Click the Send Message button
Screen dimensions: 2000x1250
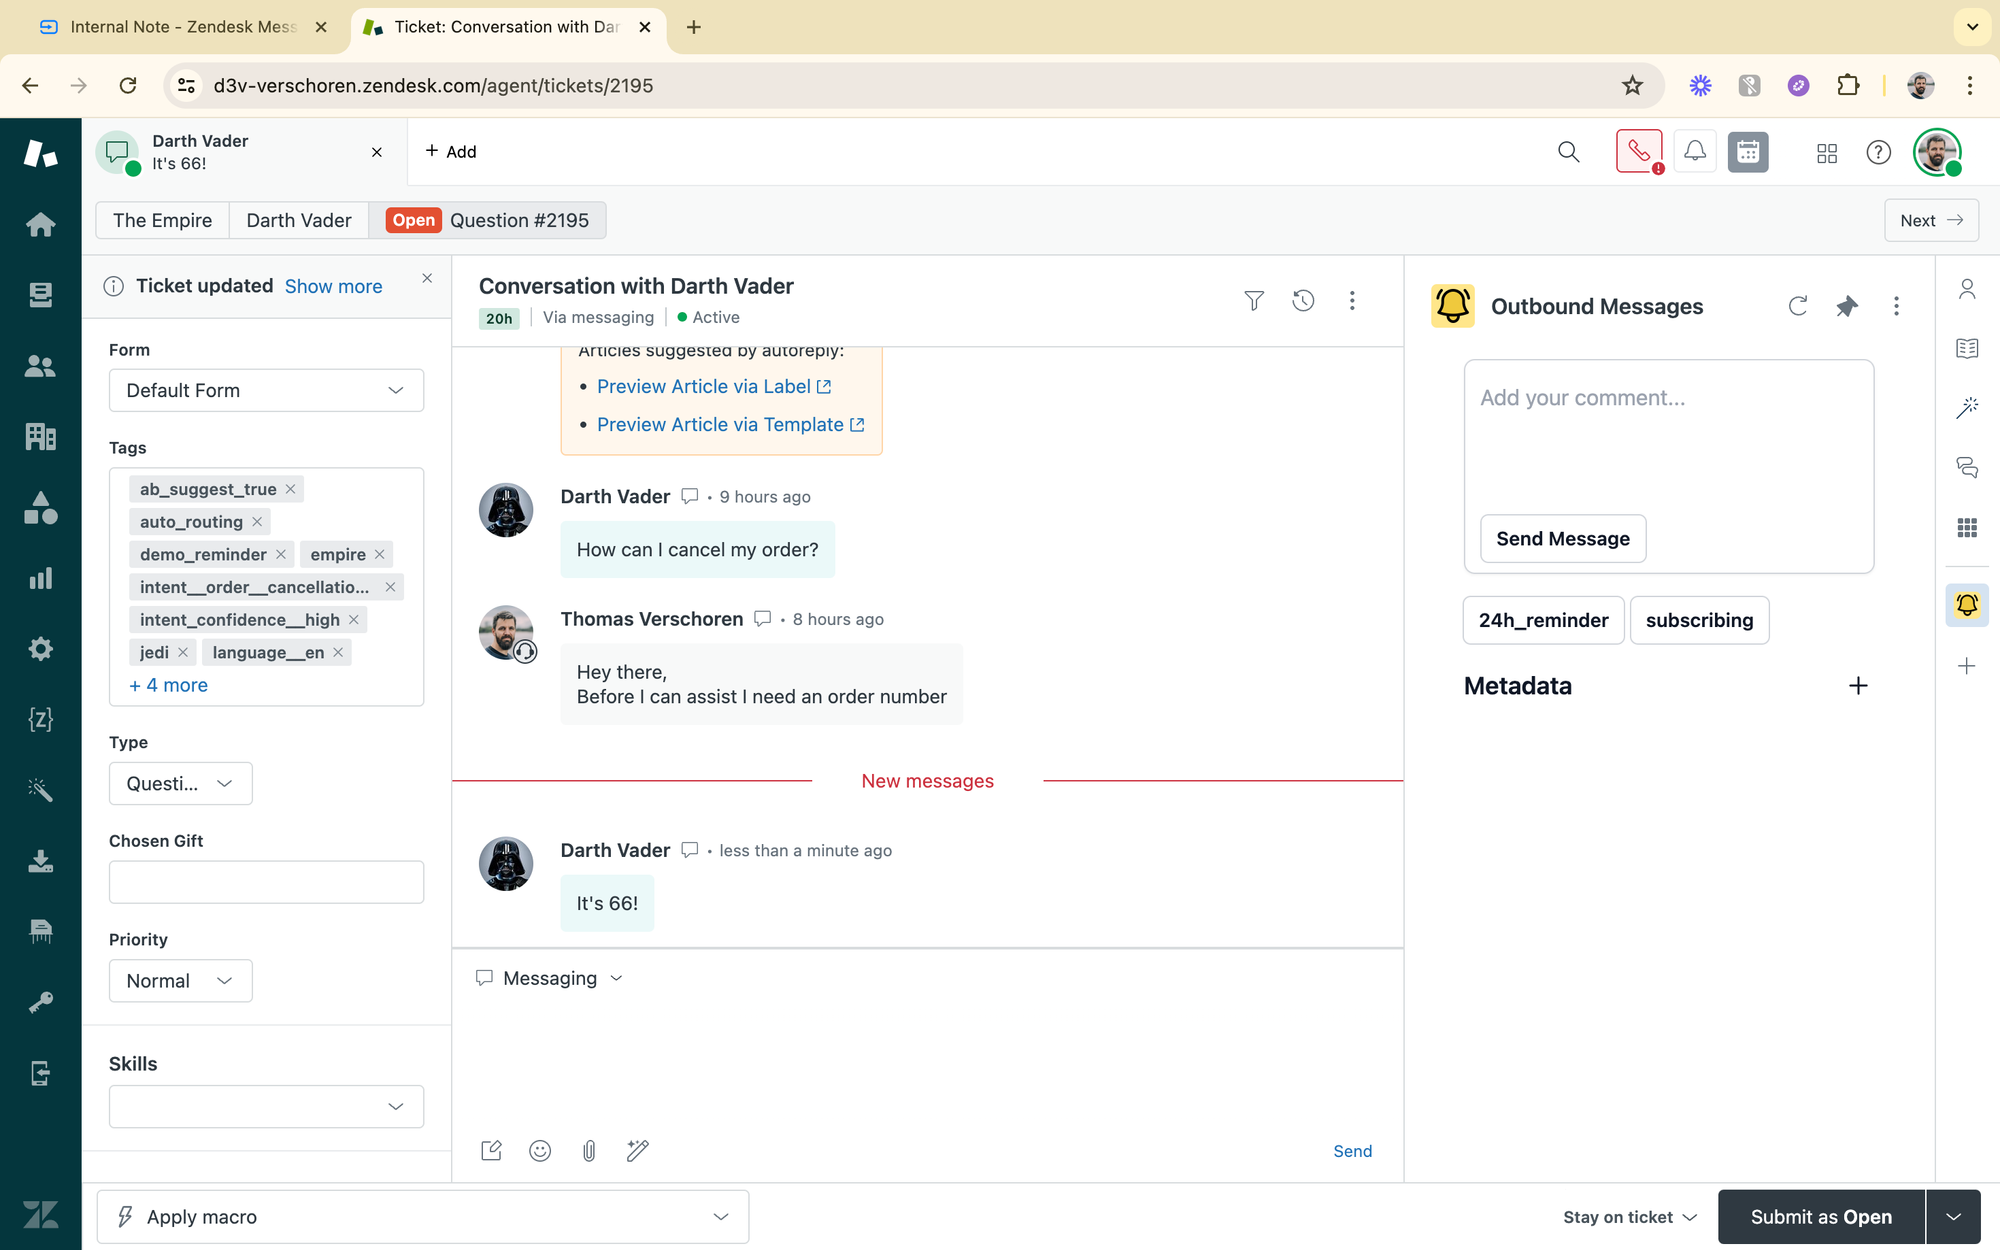coord(1562,539)
